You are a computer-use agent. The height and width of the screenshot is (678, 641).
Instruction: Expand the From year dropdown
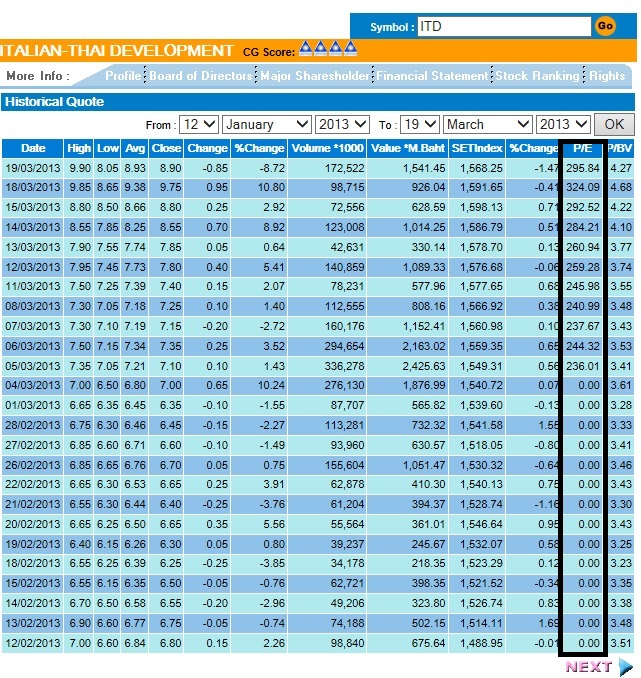(342, 125)
